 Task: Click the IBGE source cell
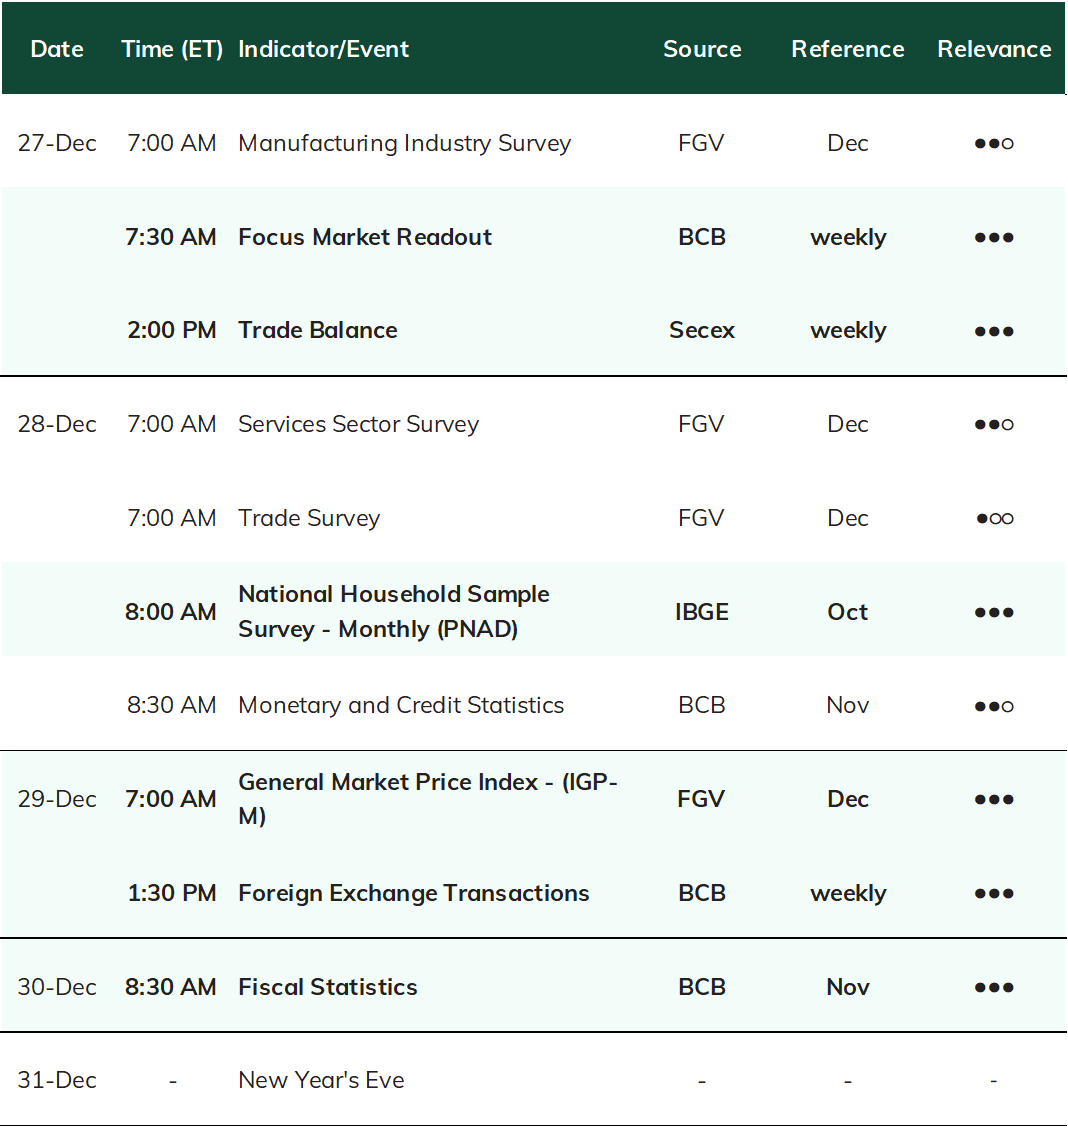click(x=702, y=612)
